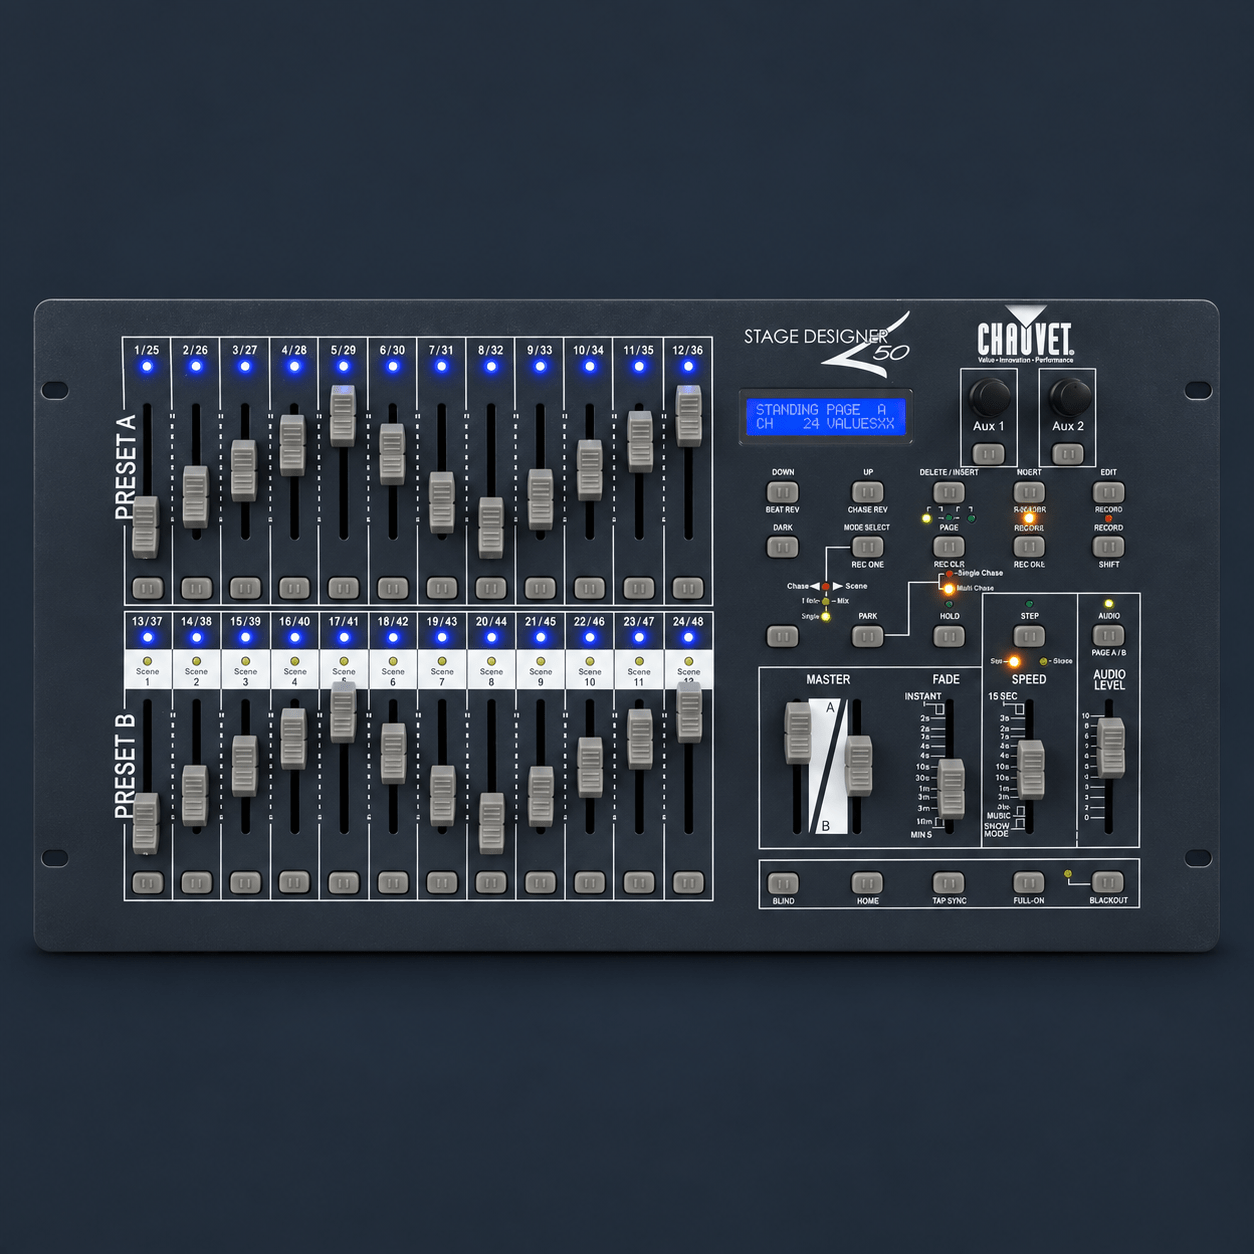Hit the Scene 3 button under fader 15/39

point(245,883)
